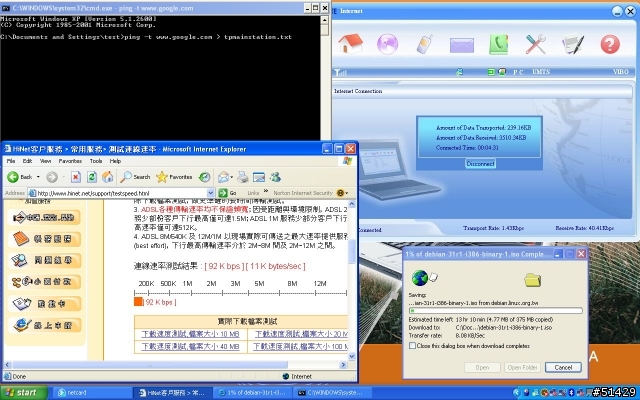The height and width of the screenshot is (400, 640).
Task: Click the Receive Rate 40.41Kbps text
Action: coord(584,228)
